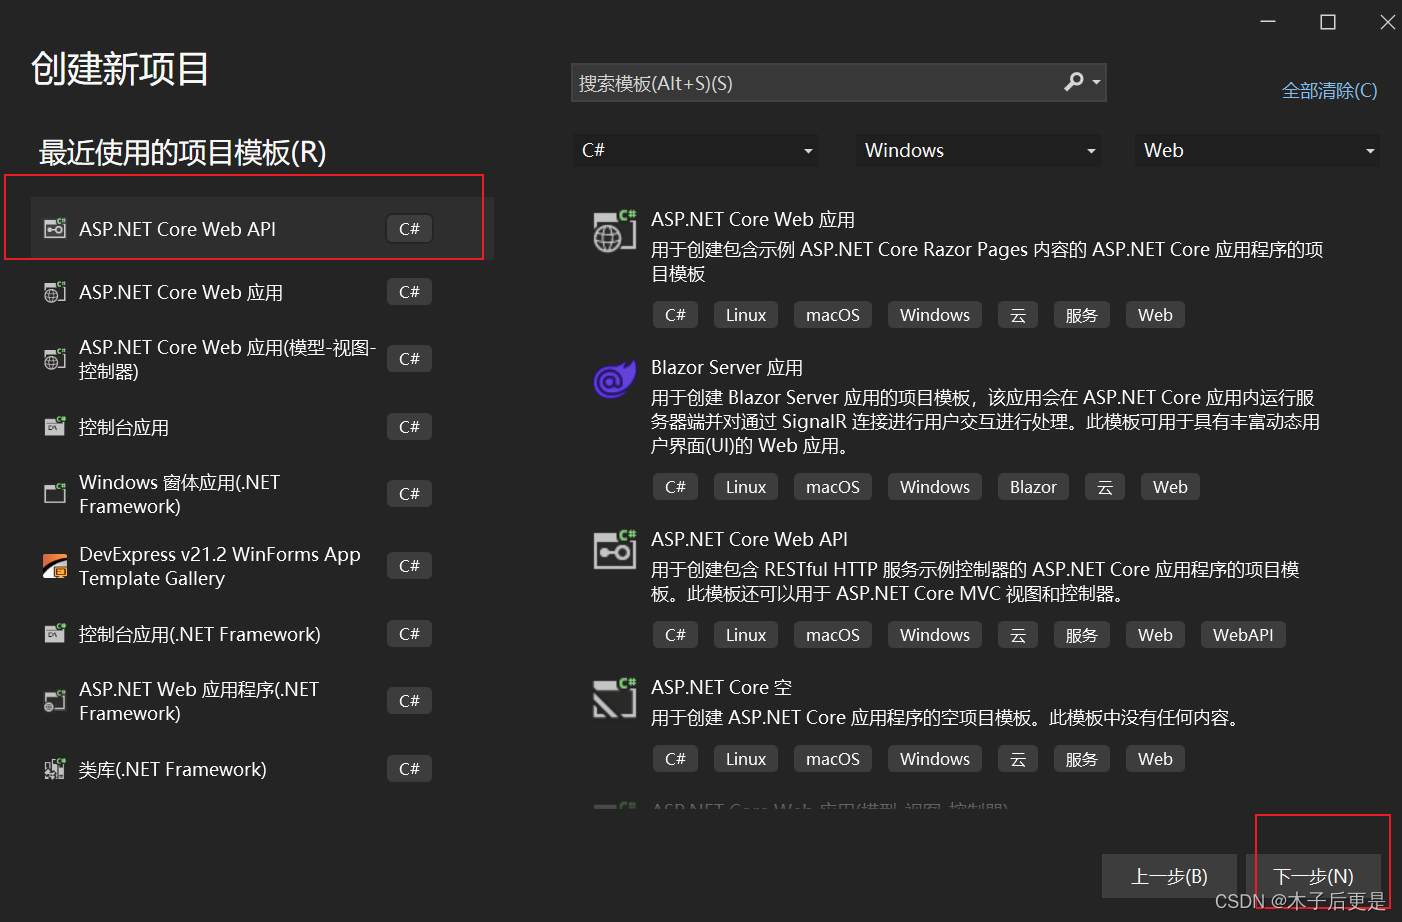Image resolution: width=1402 pixels, height=922 pixels.
Task: Click the 类库(.NET Framework) class library icon
Action: 54,768
